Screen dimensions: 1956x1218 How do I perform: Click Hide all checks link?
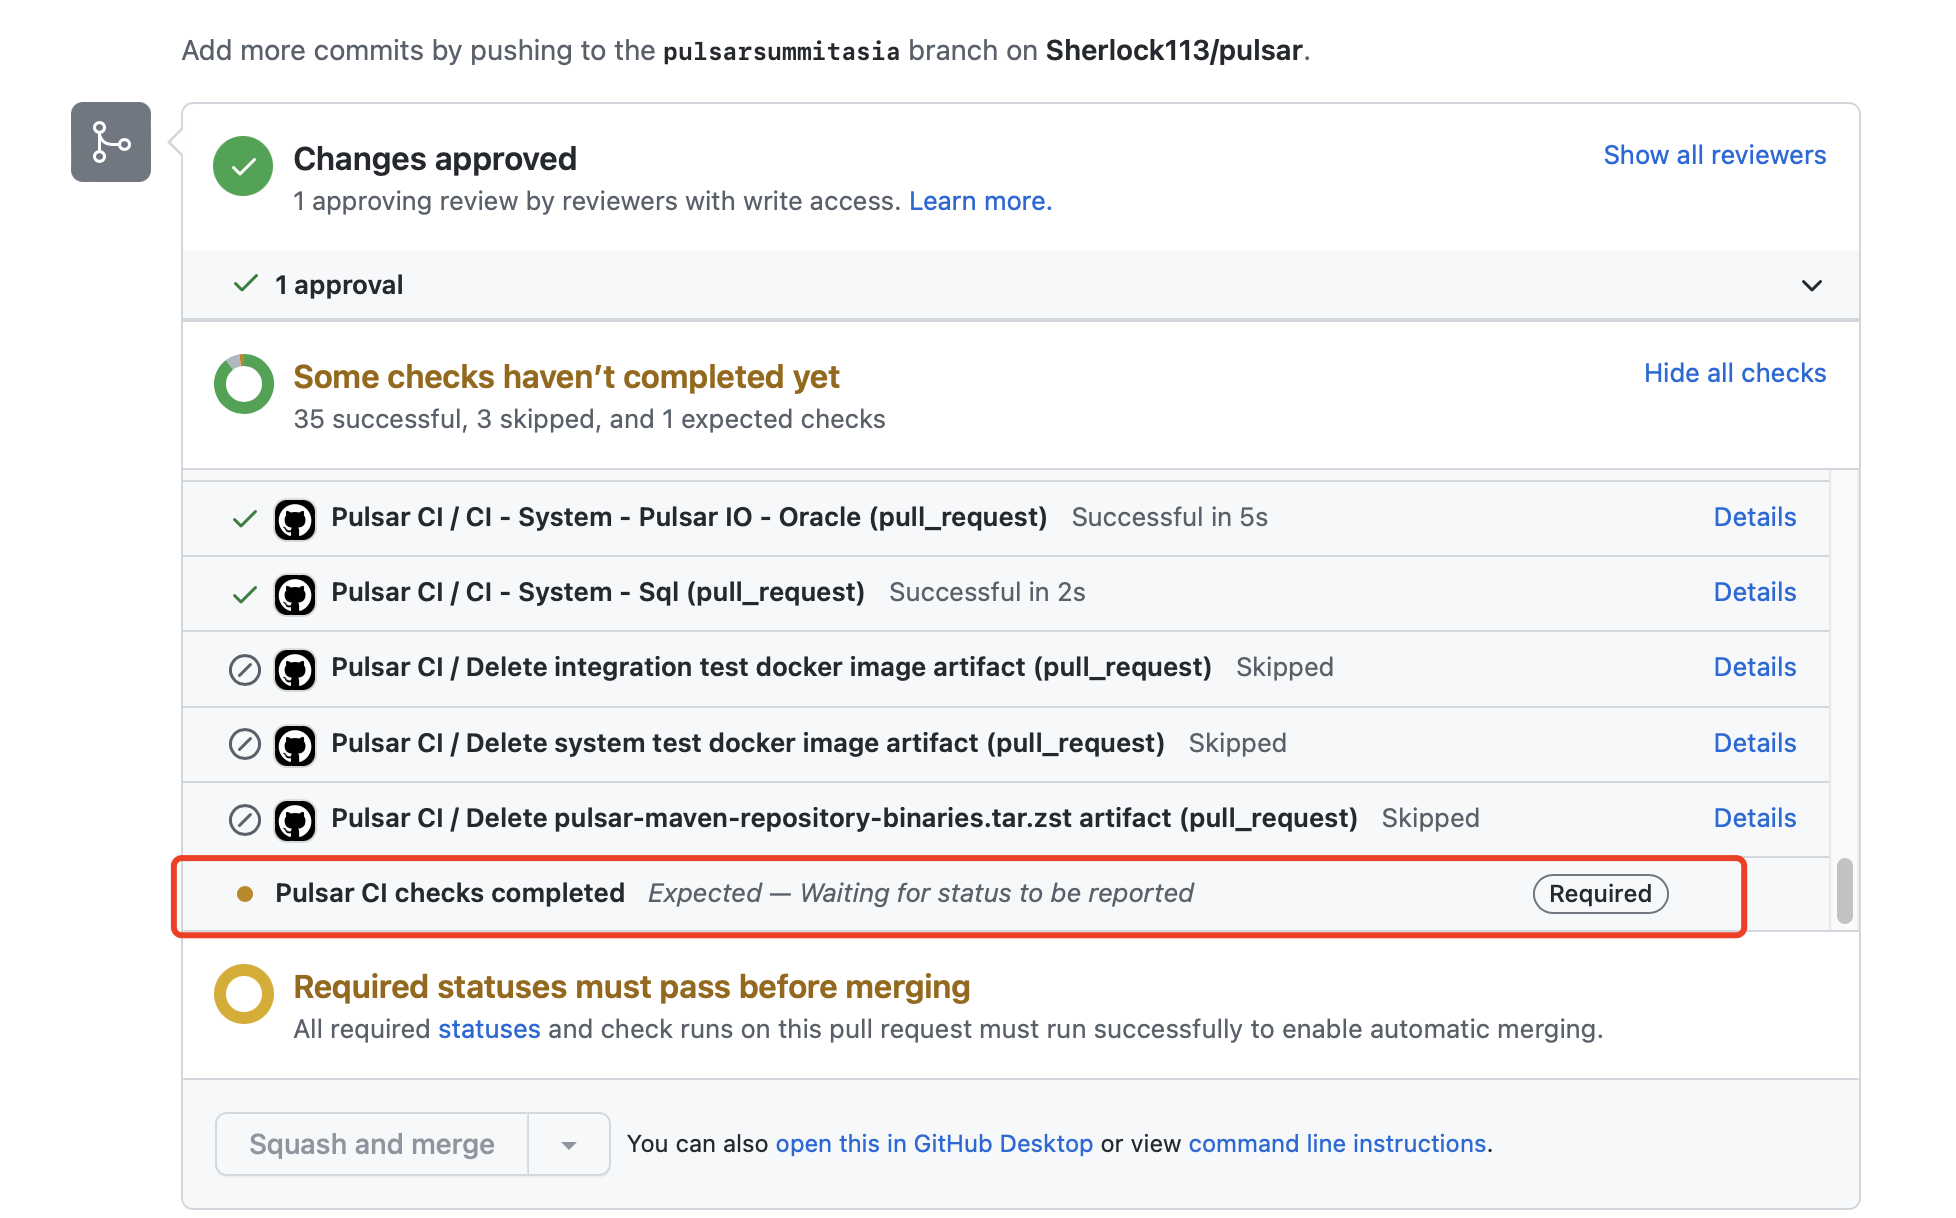[x=1735, y=373]
